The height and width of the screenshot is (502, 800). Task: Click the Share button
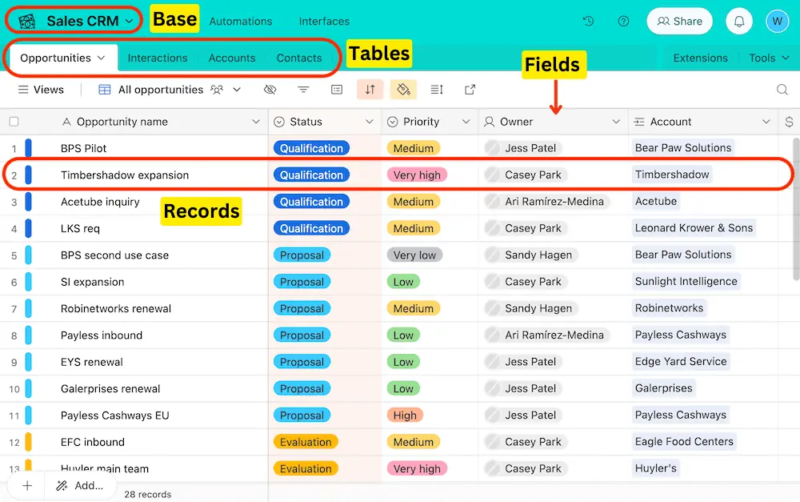679,21
